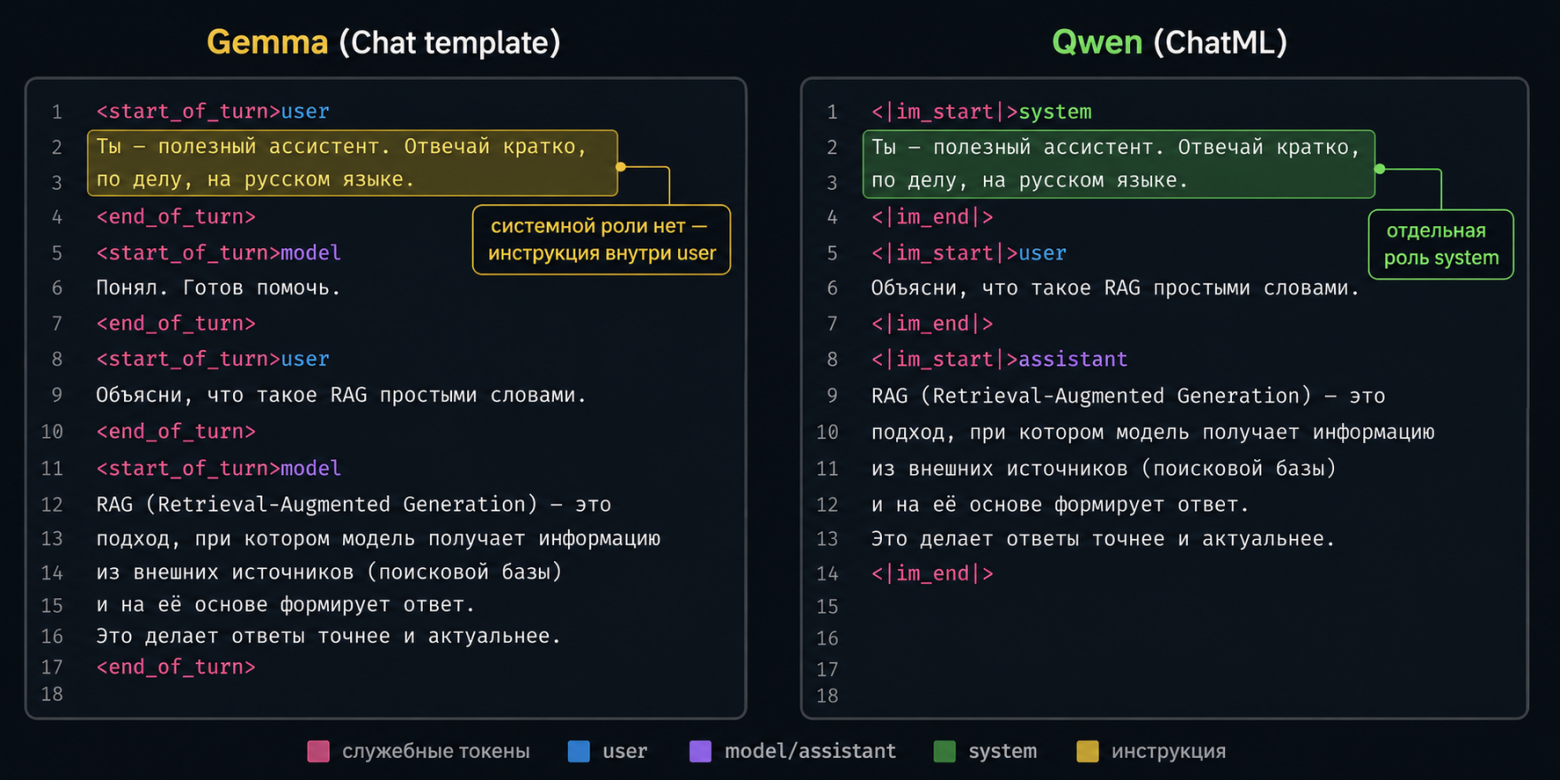Click the yellow dot connector on Gemma instruction
The height and width of the screenshot is (780, 1560).
620,167
